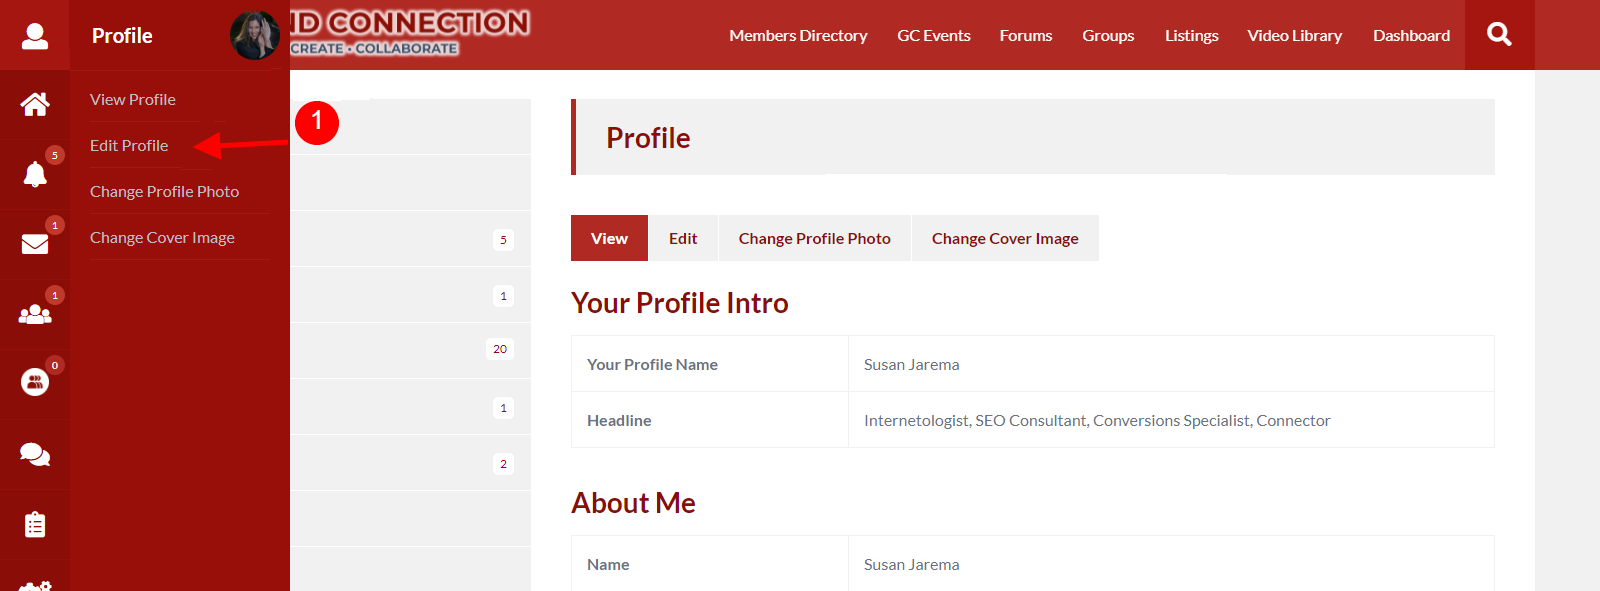Click the 'Headline' label cell
The image size is (1600, 591).
(x=710, y=420)
